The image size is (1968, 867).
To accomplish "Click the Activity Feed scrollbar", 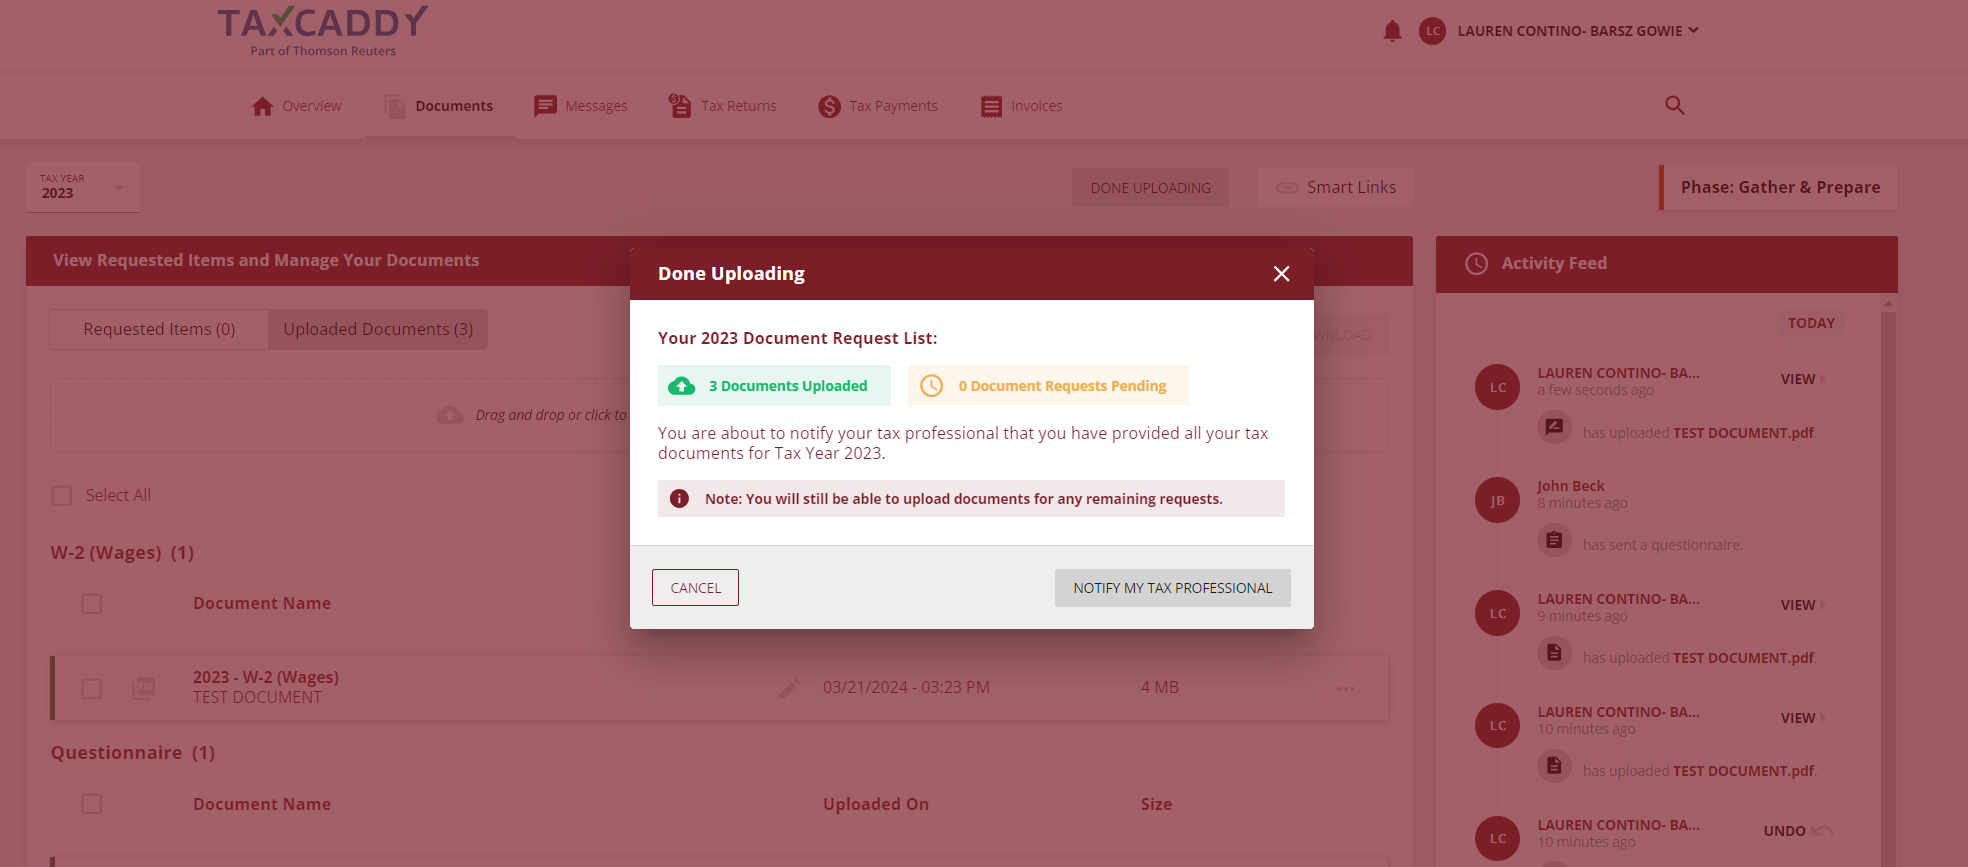I will (x=1888, y=580).
